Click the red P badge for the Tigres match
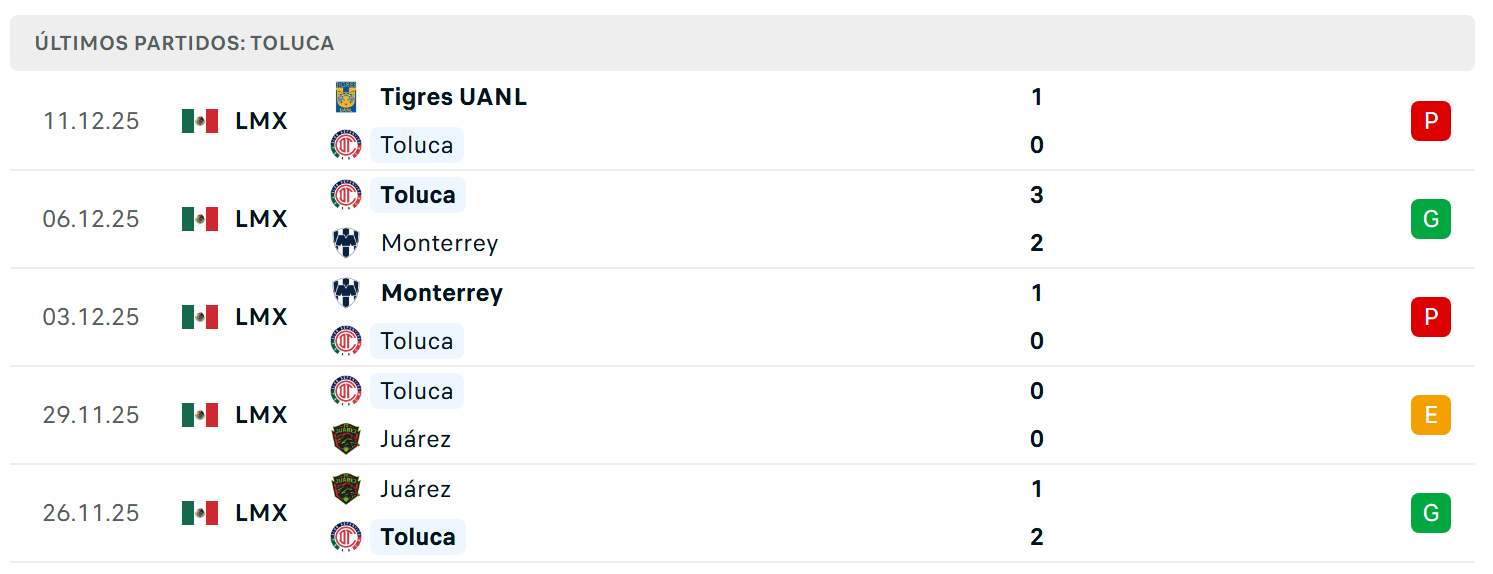 [x=1431, y=121]
